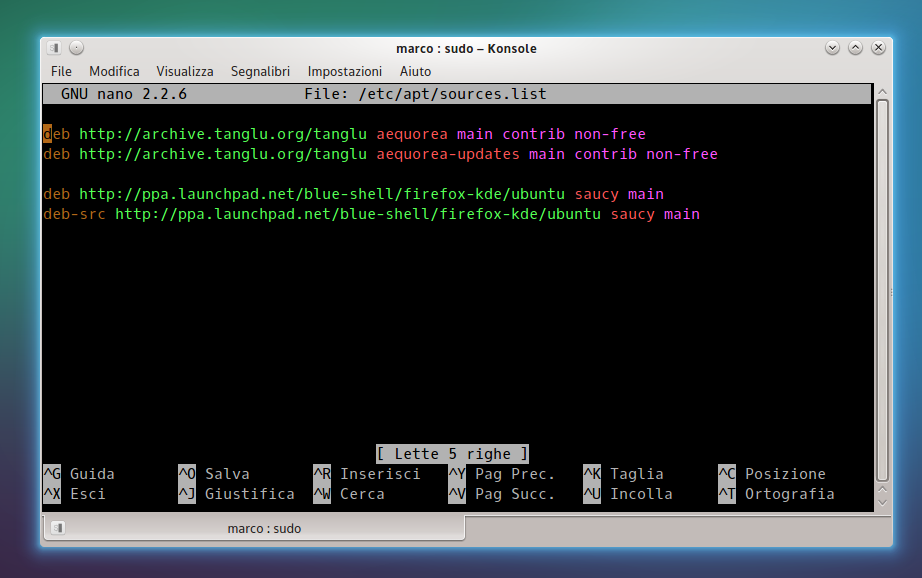Click 'non-free' on the aequorea-updates line
922x578 pixels.
(682, 154)
